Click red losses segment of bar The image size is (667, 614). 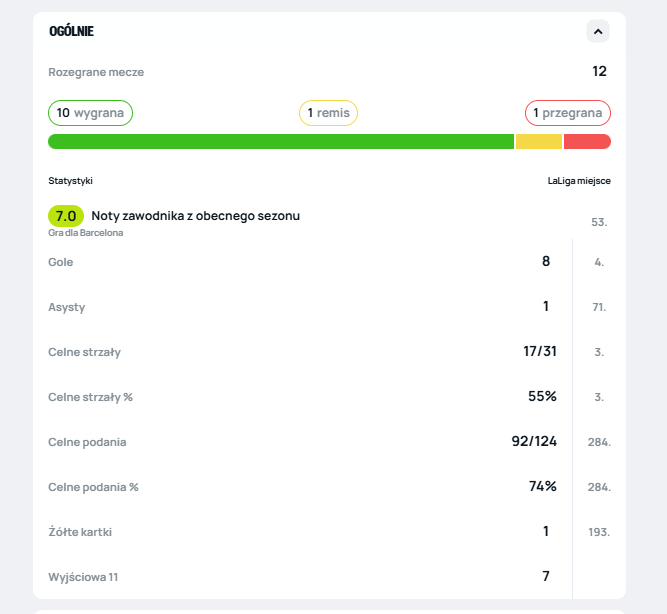click(x=587, y=142)
